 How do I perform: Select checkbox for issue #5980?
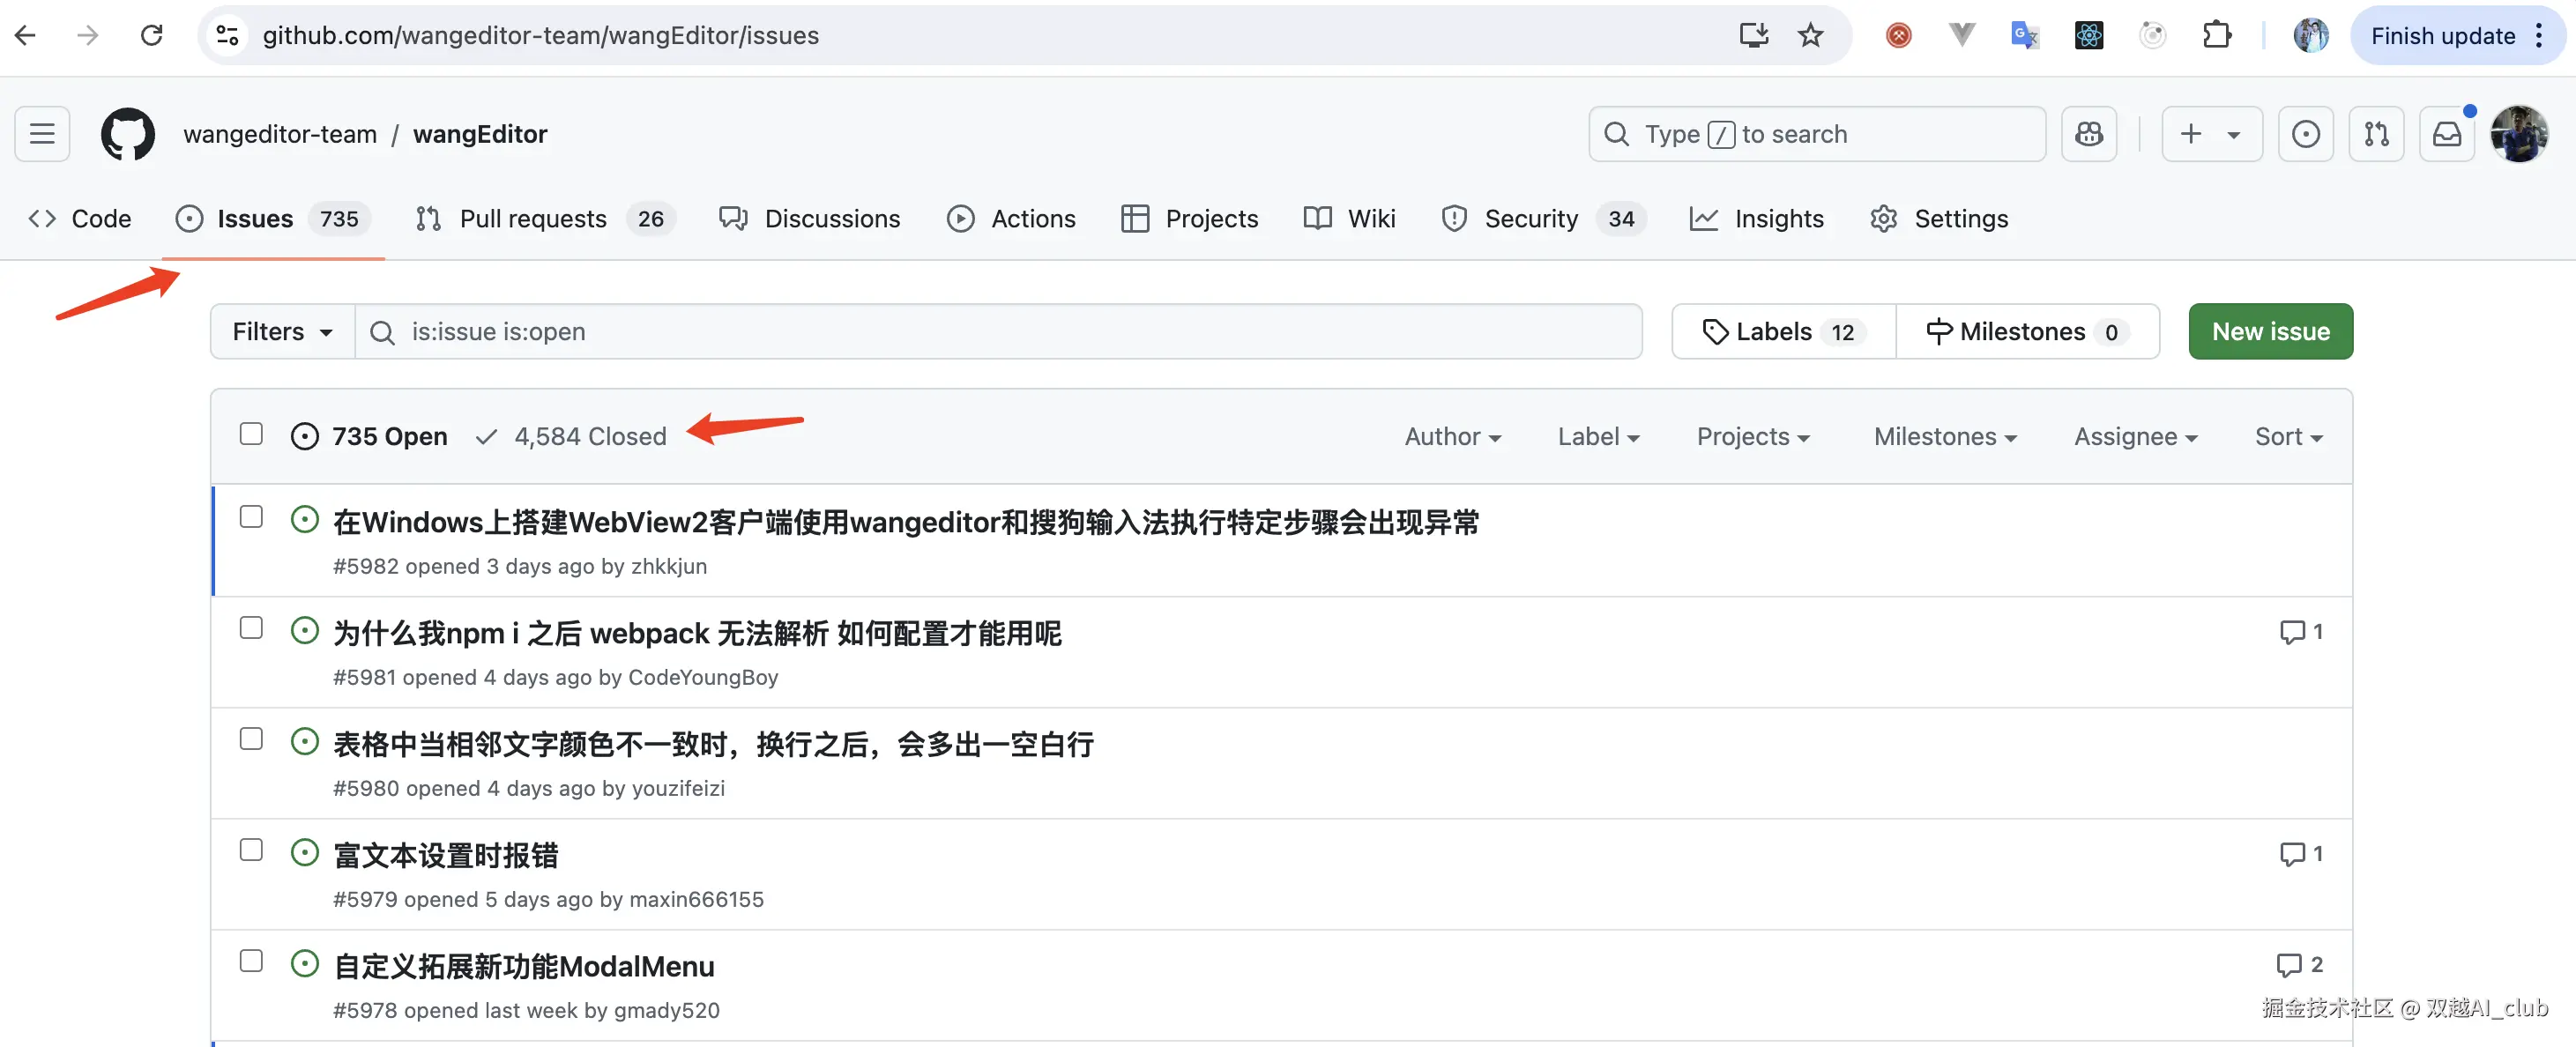tap(251, 739)
